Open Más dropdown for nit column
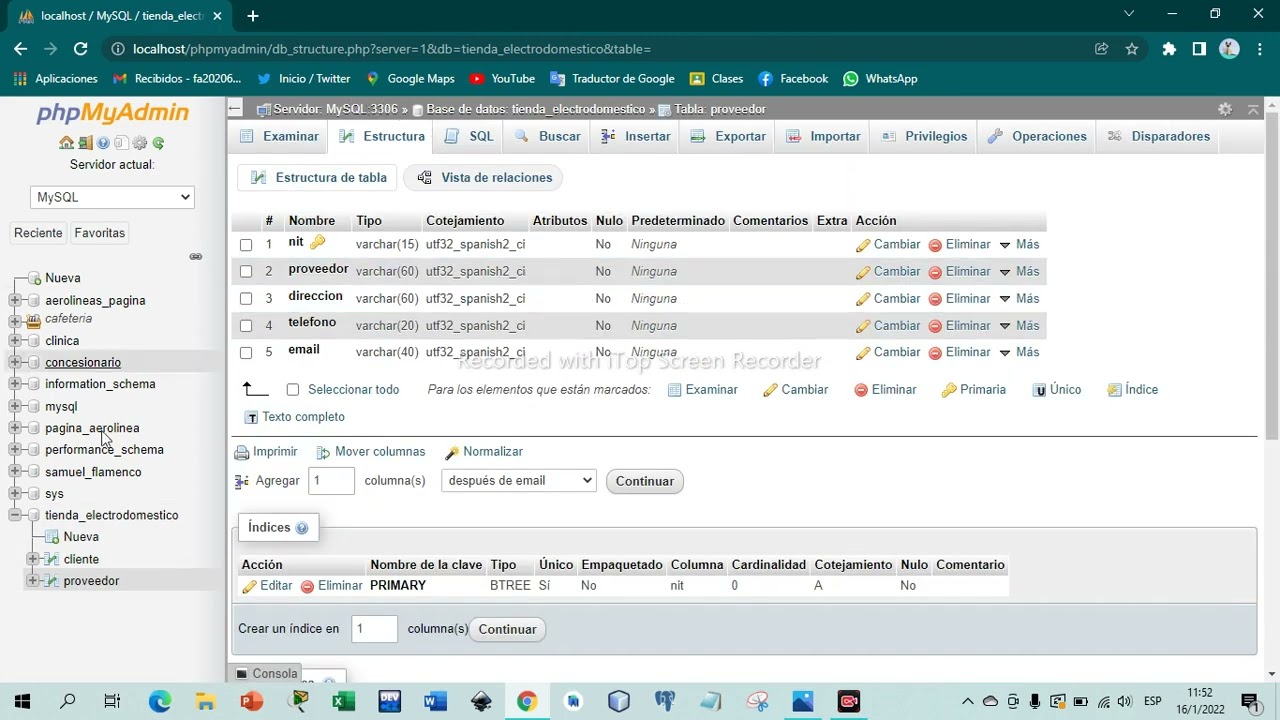 click(x=1019, y=244)
